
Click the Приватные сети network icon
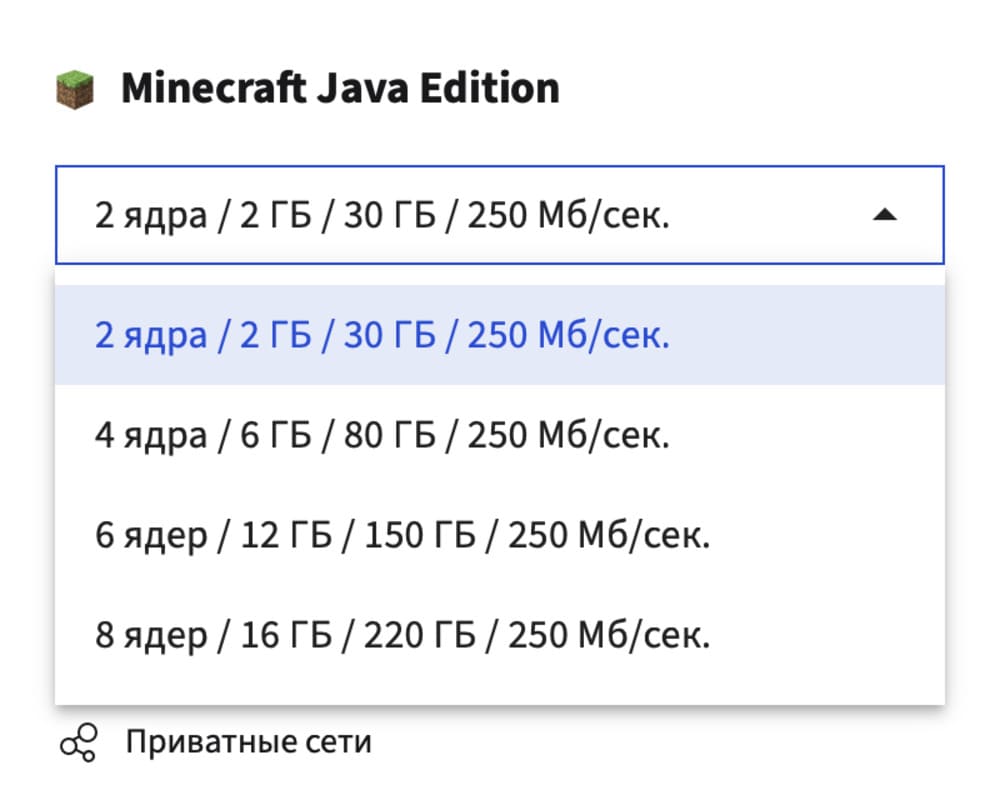point(79,744)
